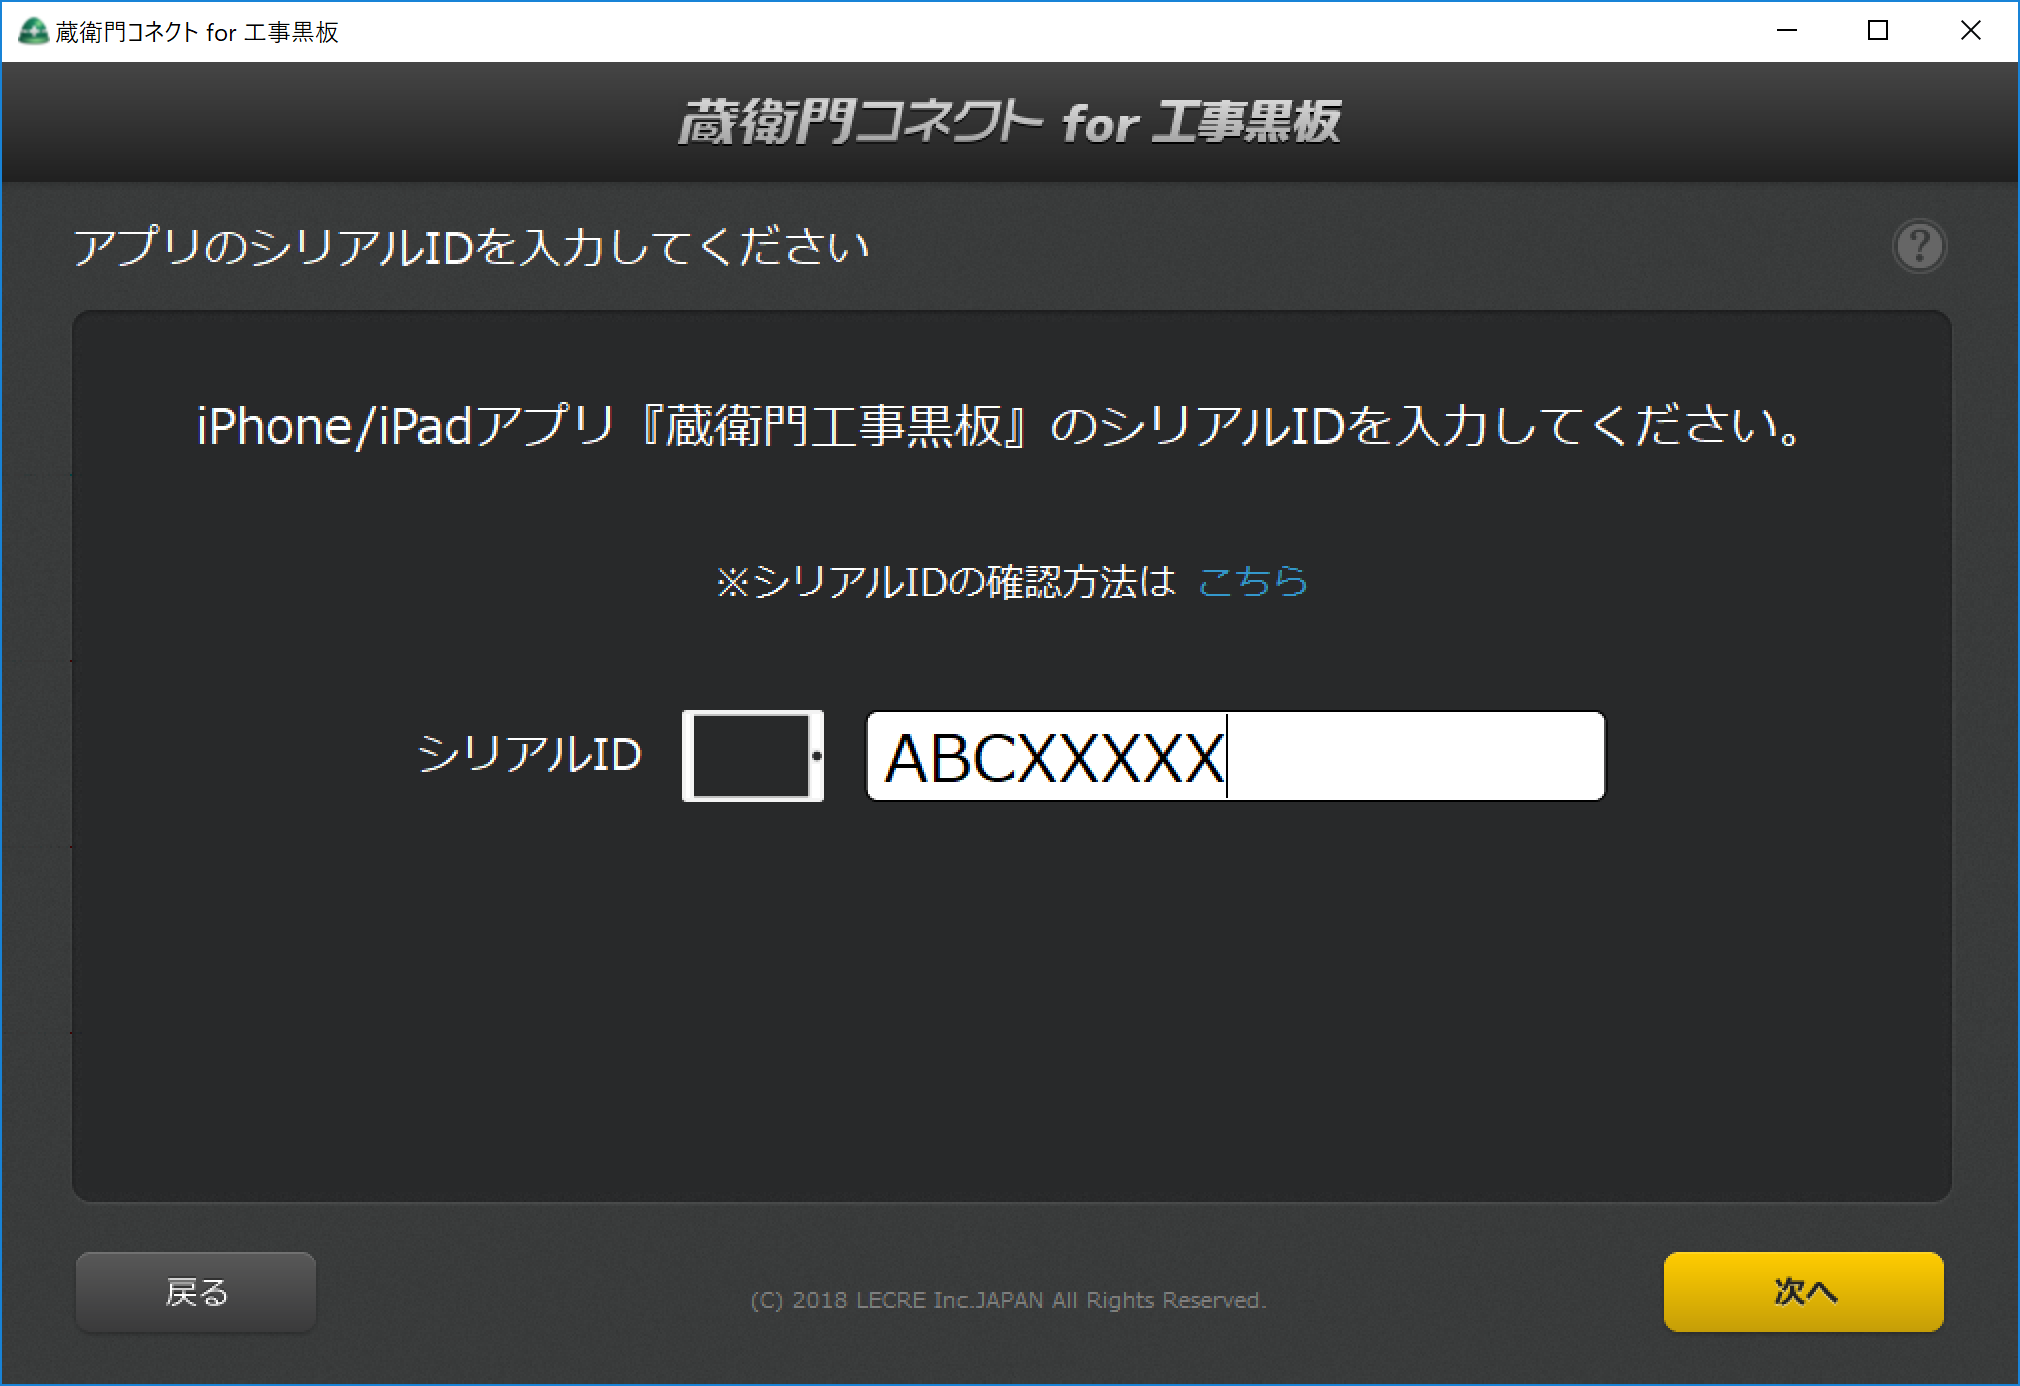Image resolution: width=2020 pixels, height=1386 pixels.
Task: Close the 蔵衛門コネクト window
Action: coord(1970,31)
